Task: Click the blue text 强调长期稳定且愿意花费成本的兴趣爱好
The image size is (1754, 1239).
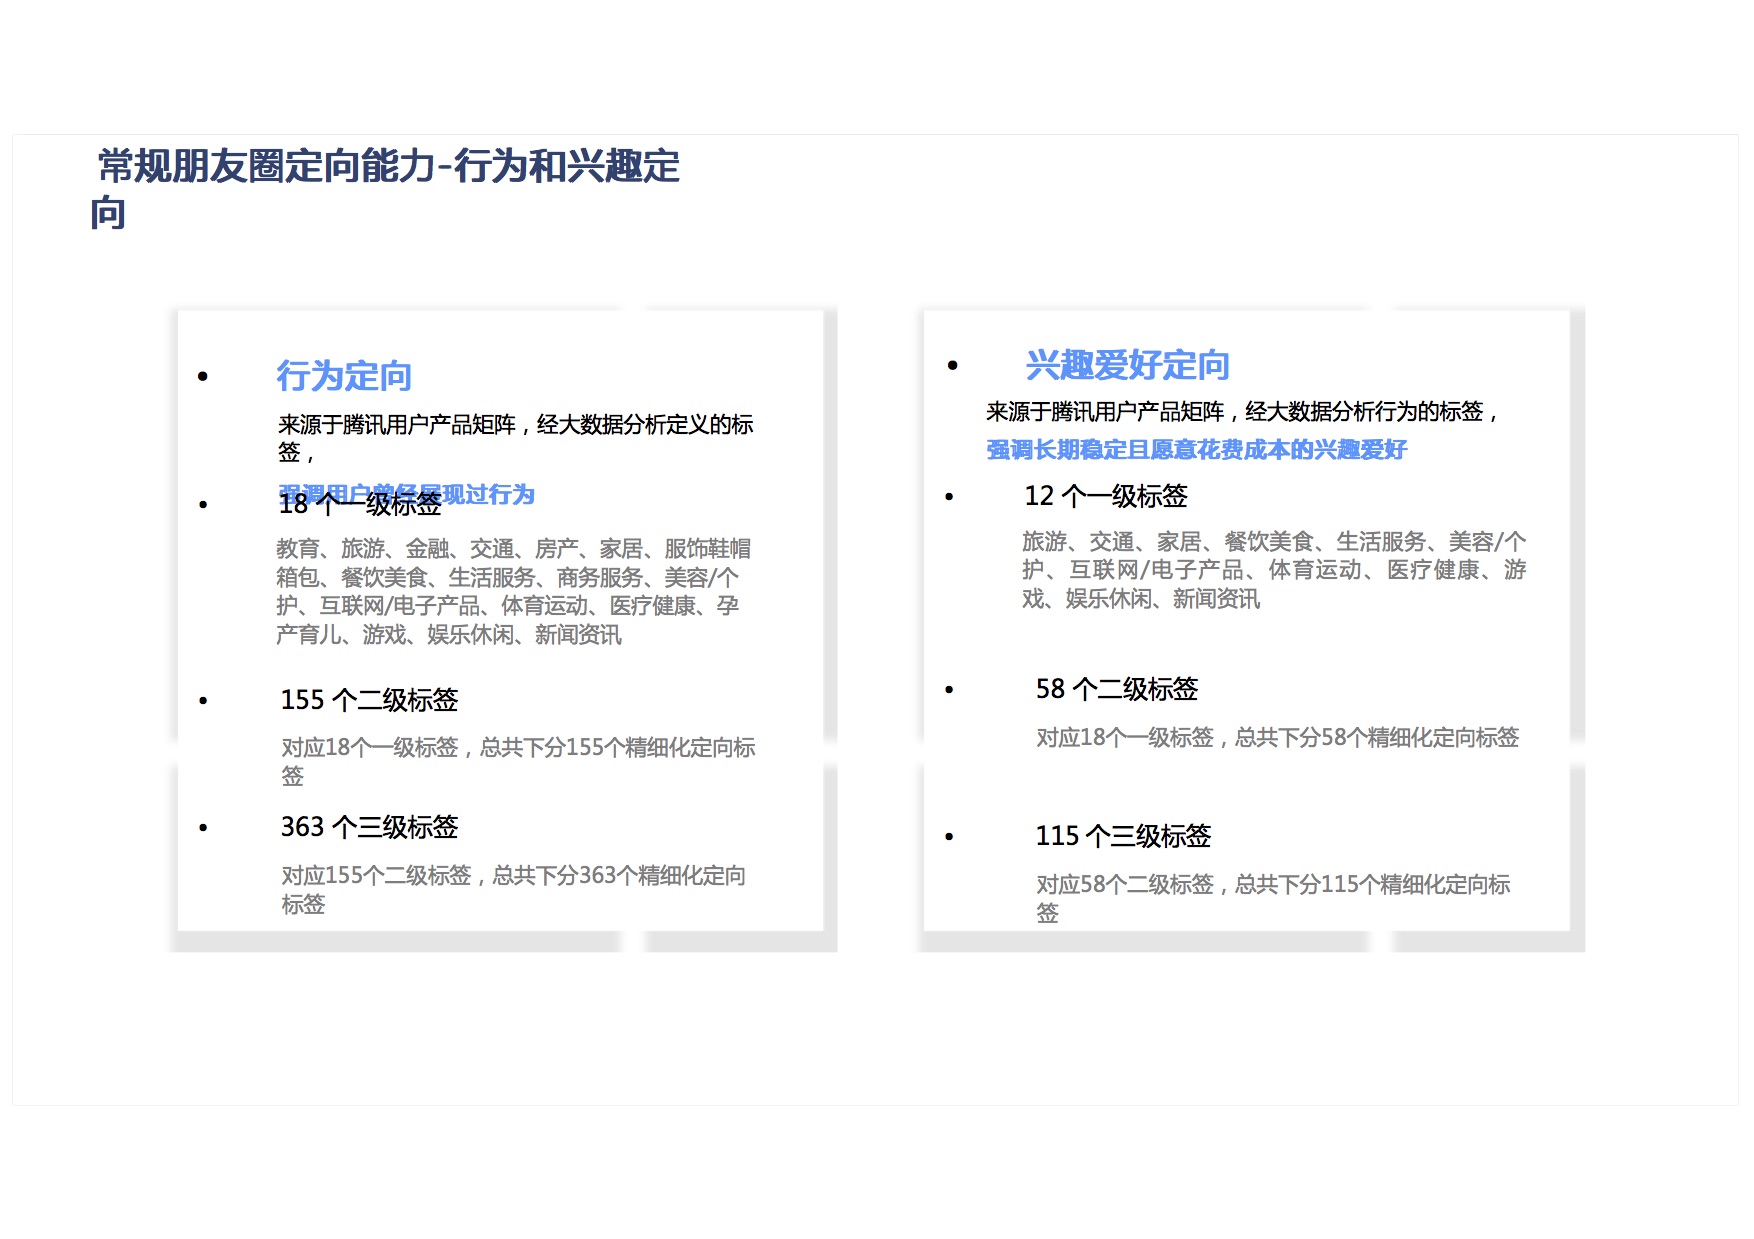Action: point(1196,450)
